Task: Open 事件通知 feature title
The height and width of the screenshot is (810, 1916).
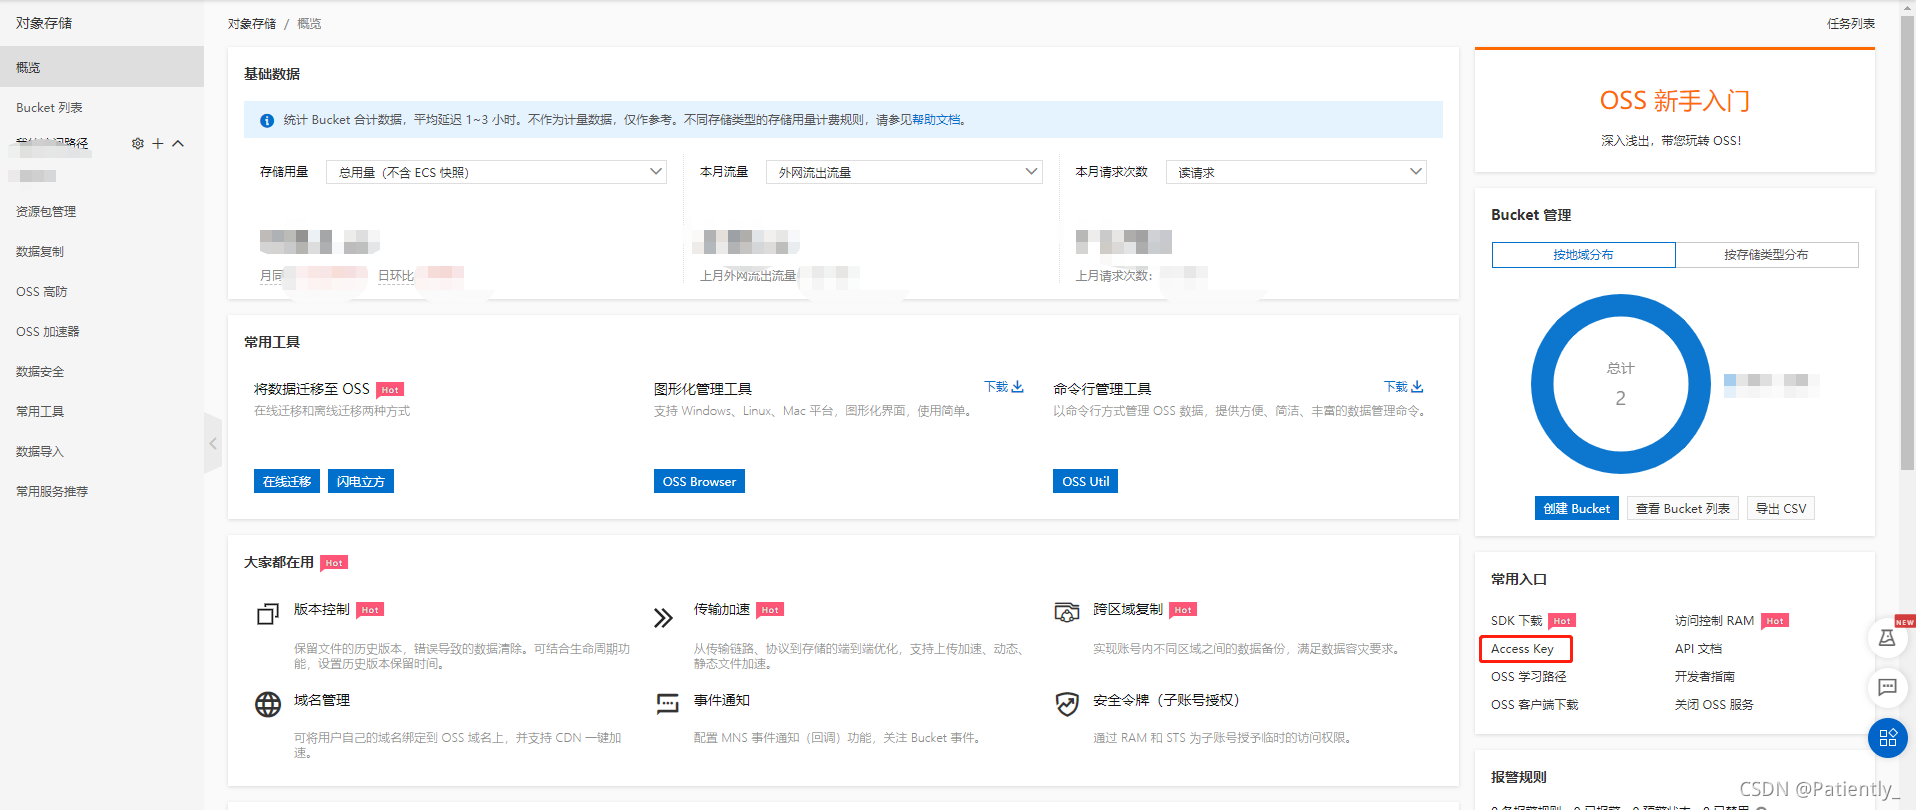Action: click(722, 700)
